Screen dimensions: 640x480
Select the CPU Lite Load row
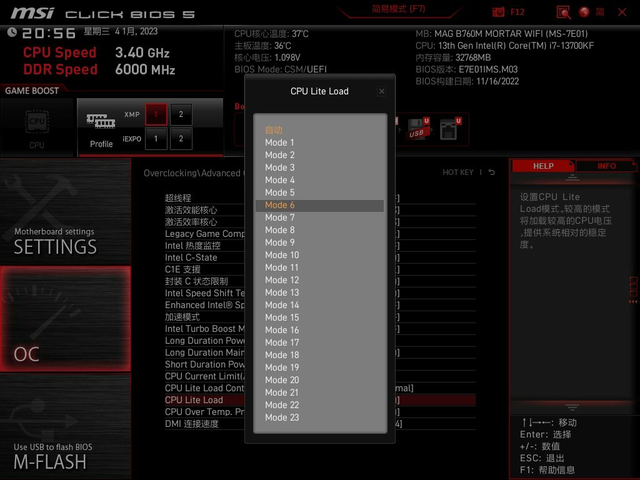320,400
